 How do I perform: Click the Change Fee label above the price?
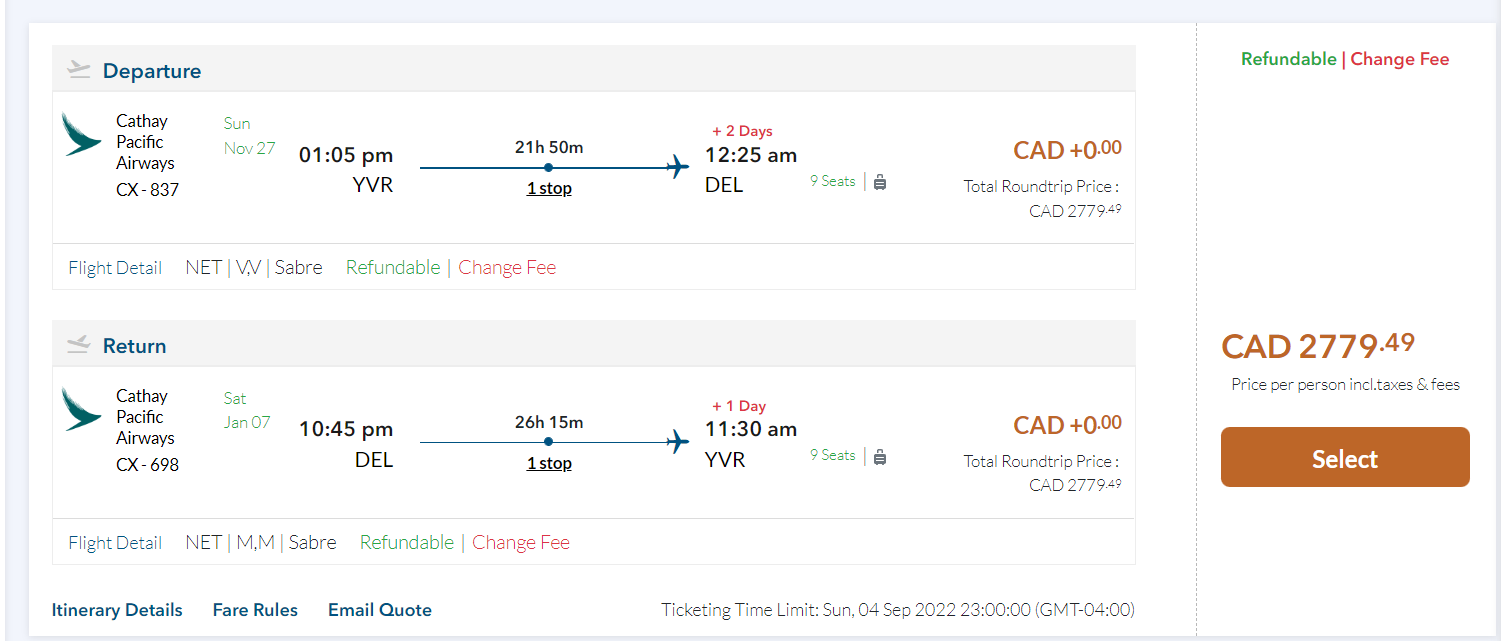[x=1399, y=59]
